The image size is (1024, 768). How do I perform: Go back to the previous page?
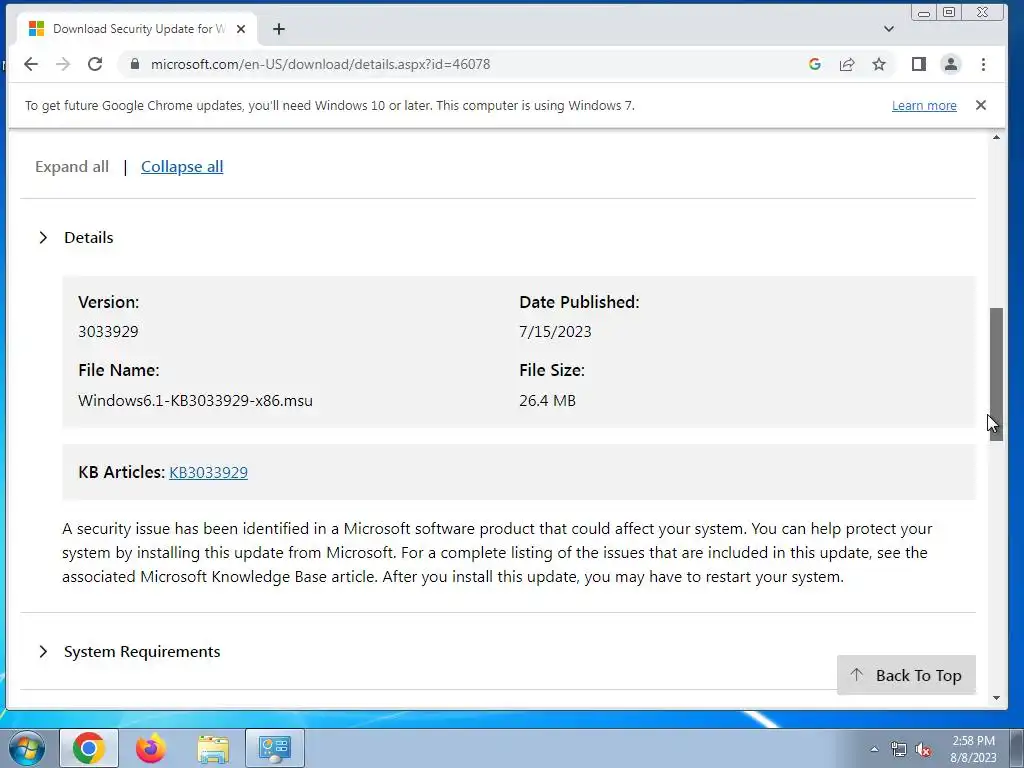[31, 64]
